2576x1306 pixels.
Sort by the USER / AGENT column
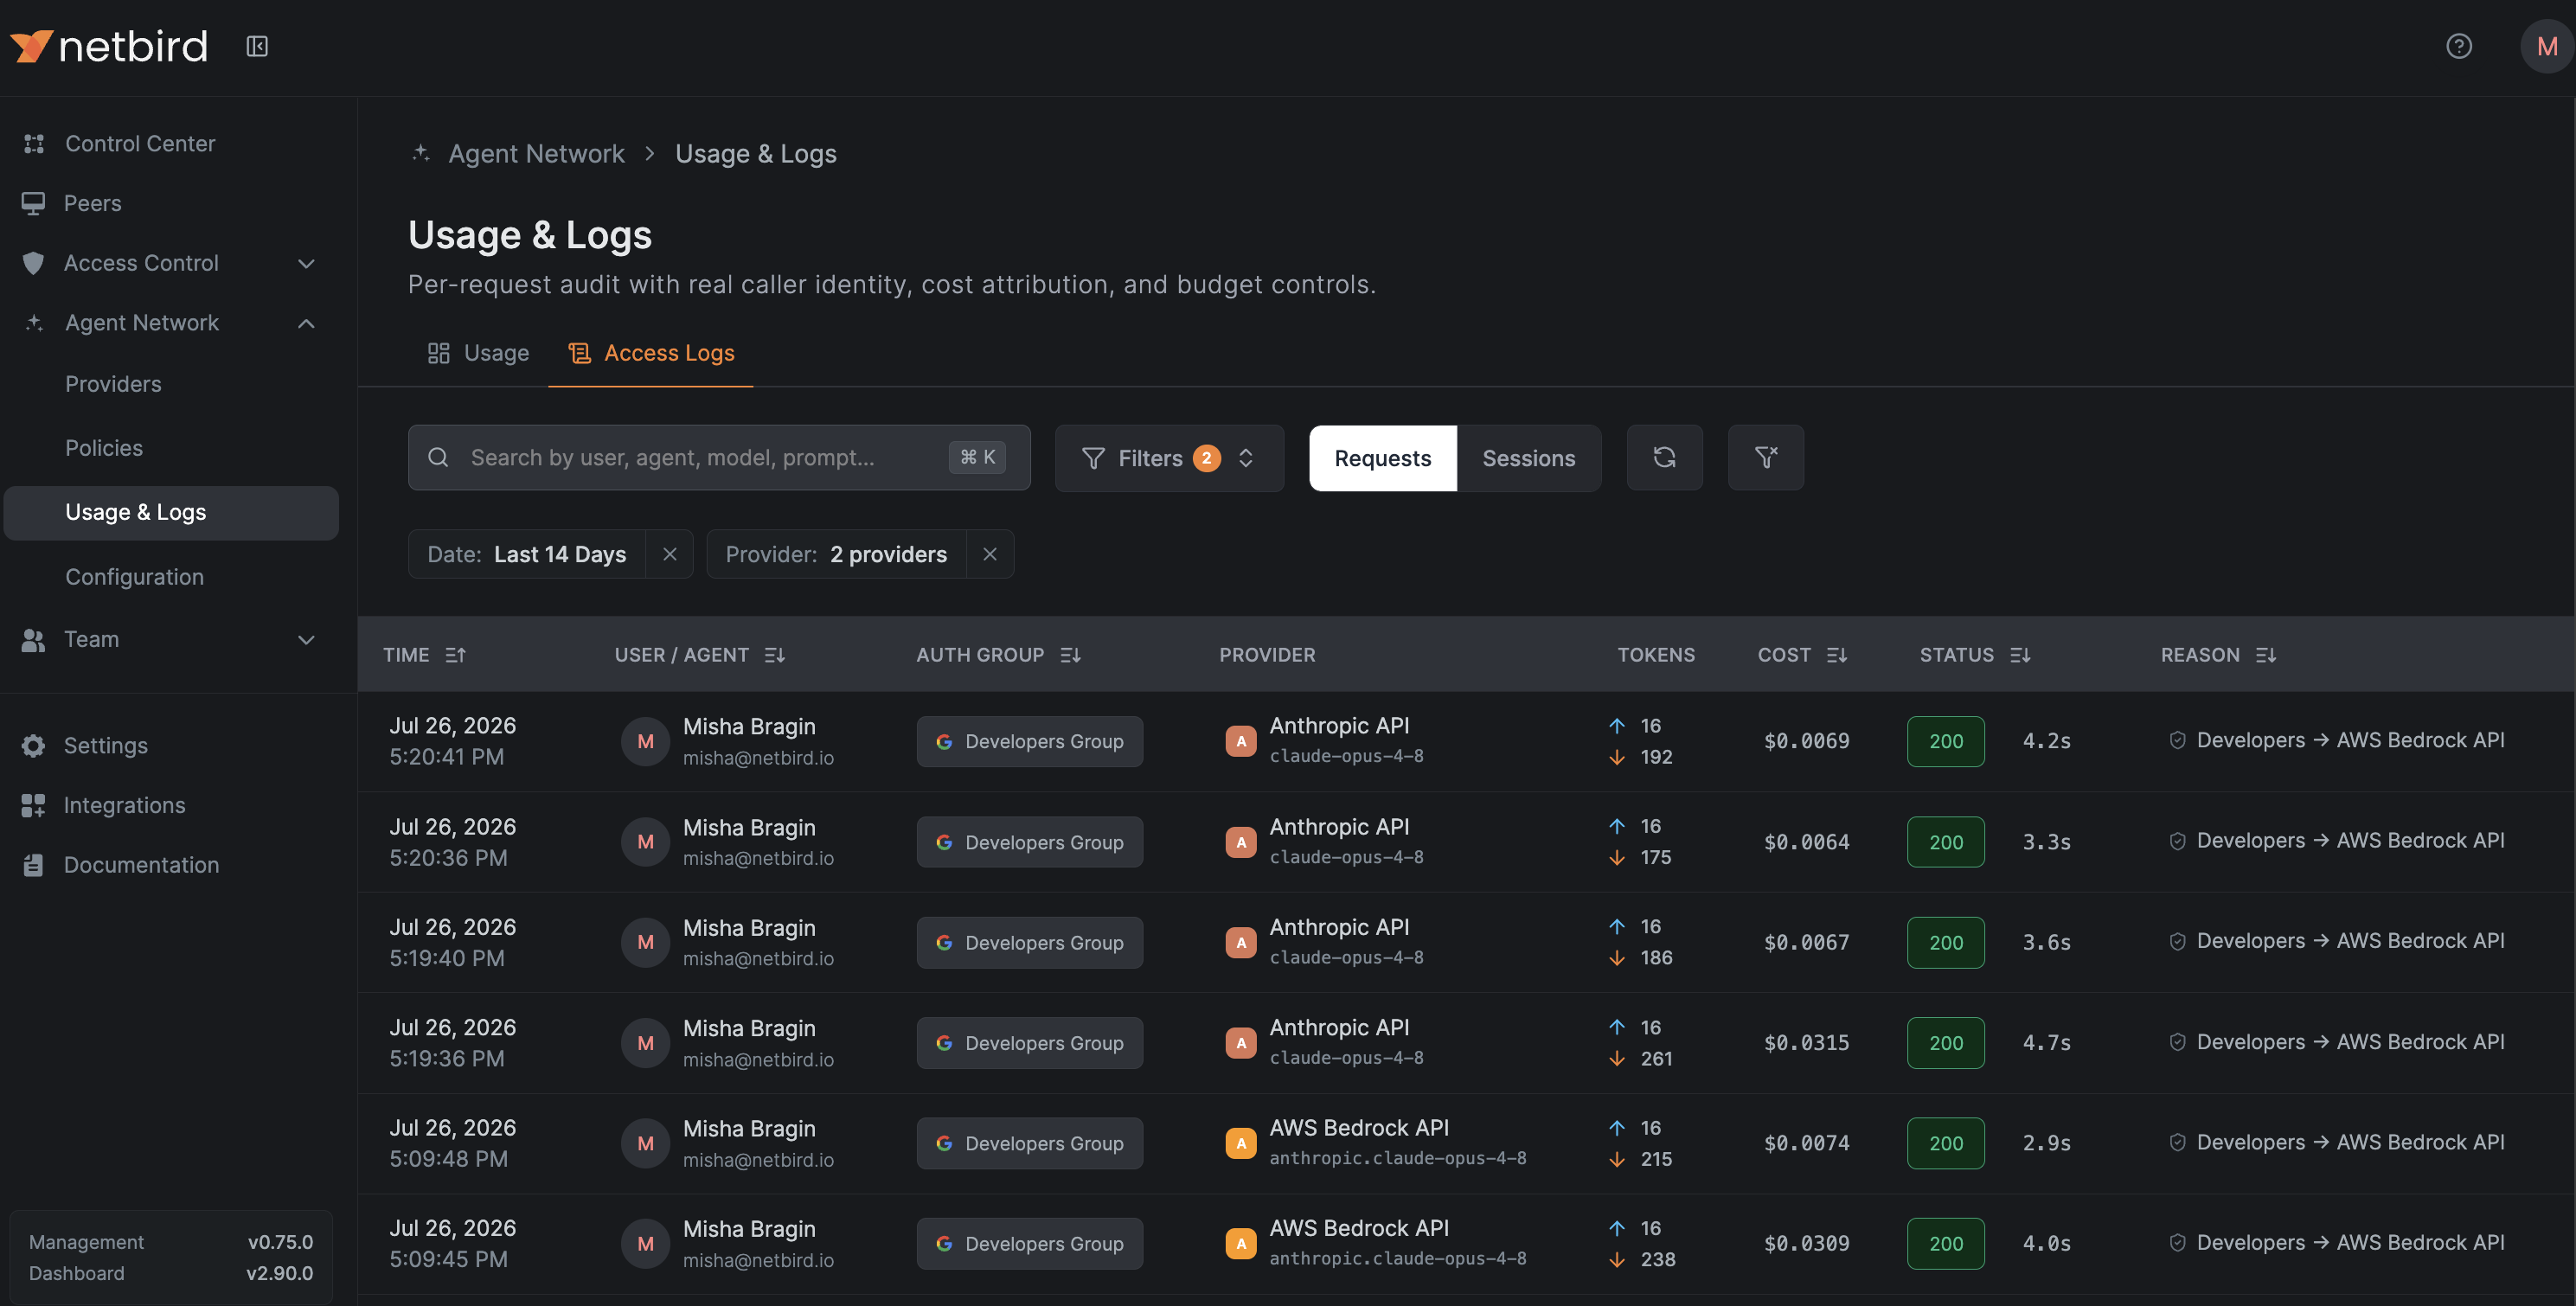(700, 655)
